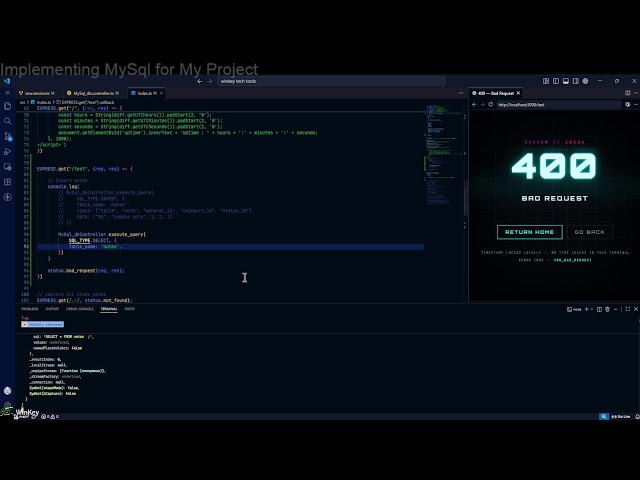Create a new terminal with the plus icon

(x=587, y=309)
